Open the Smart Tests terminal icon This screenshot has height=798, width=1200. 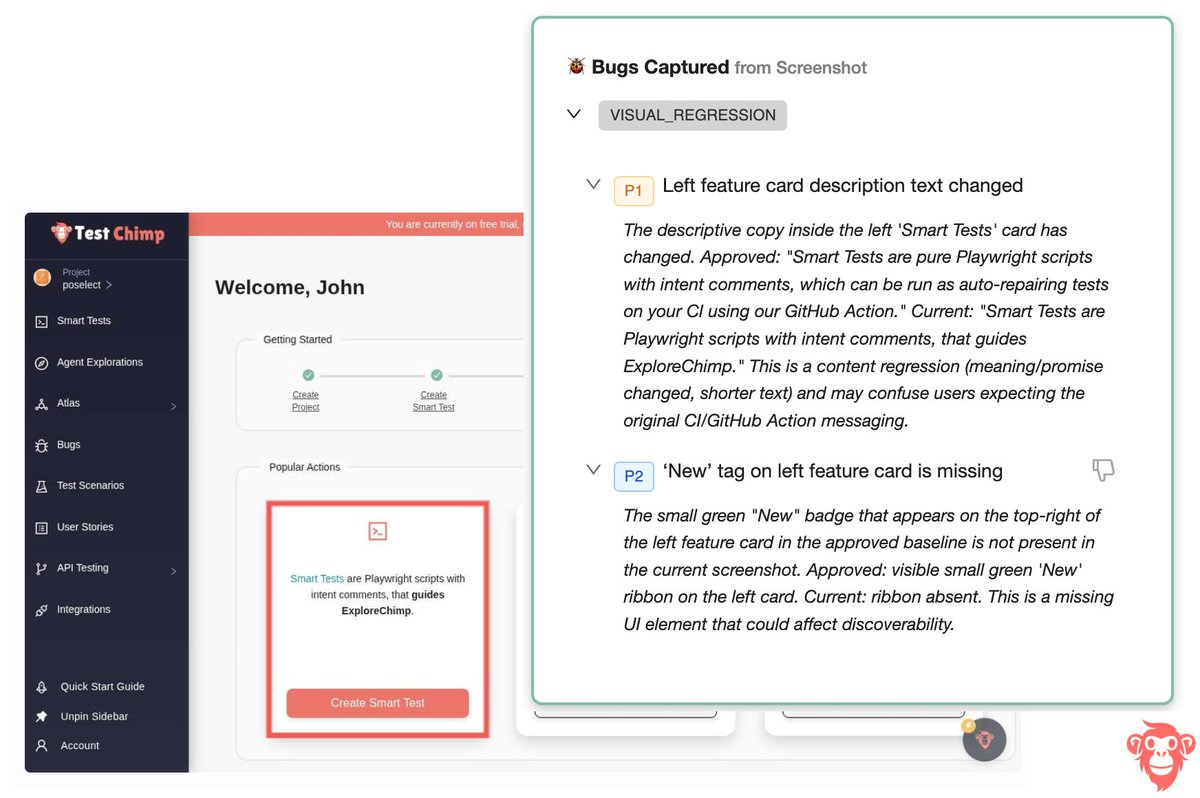point(41,322)
